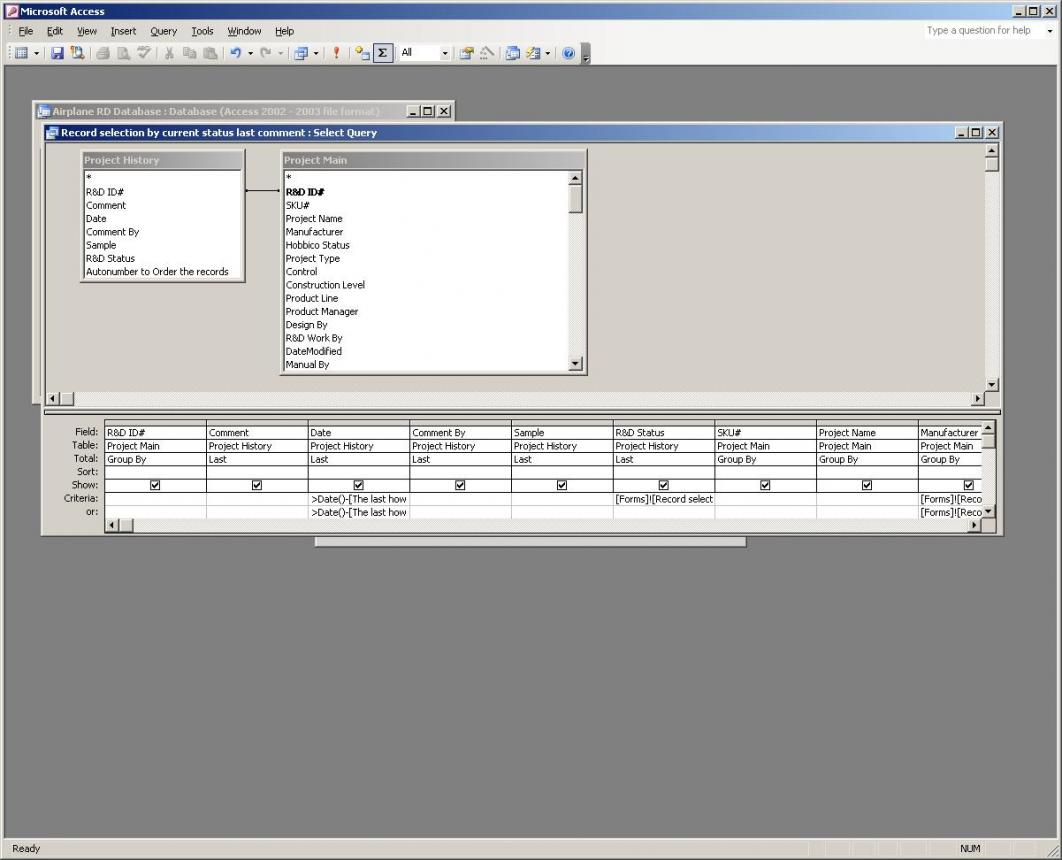Click Total cell showing Last under Comment
1062x860 pixels.
257,459
